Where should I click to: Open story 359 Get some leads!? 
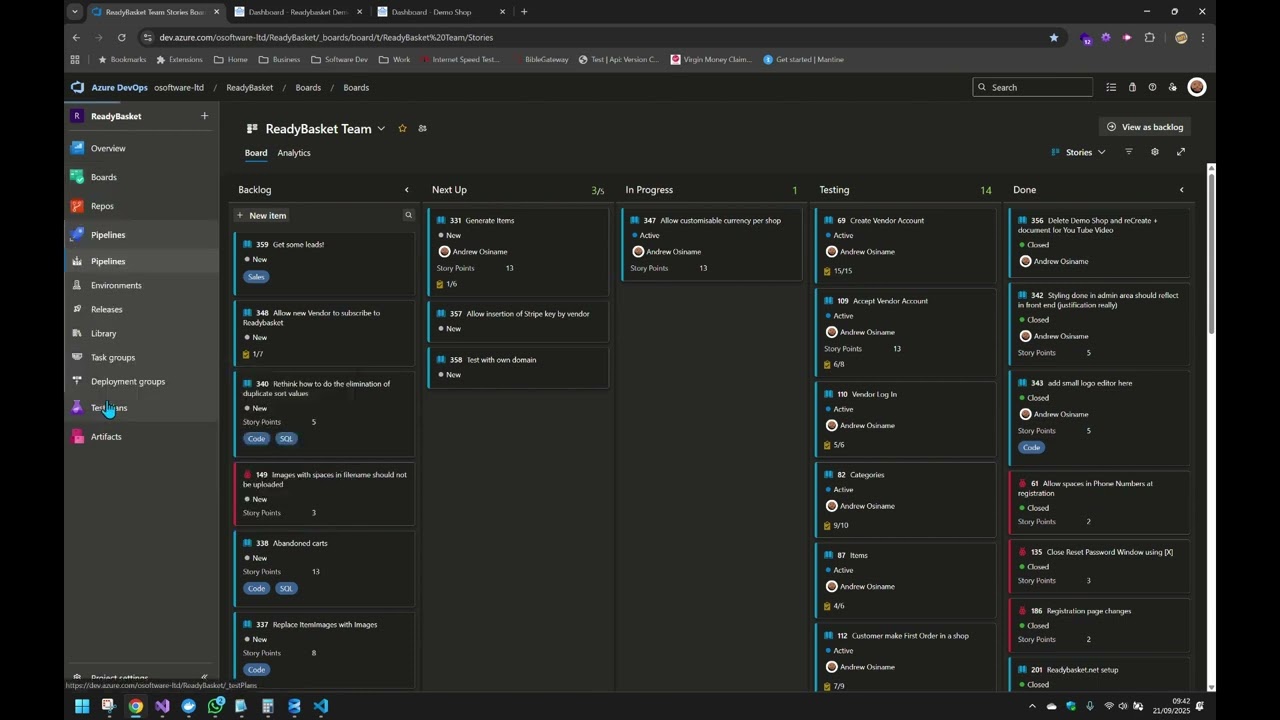point(298,244)
